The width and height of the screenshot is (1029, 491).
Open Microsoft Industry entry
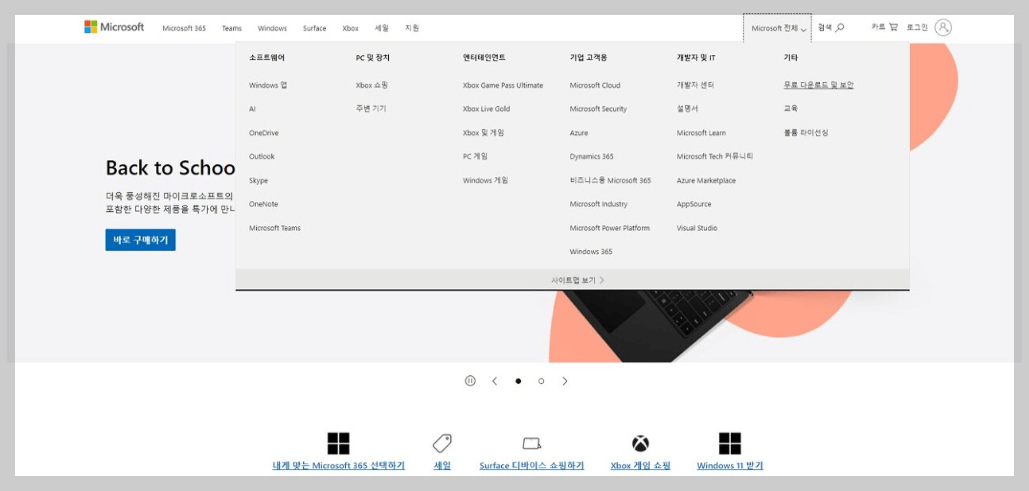click(598, 204)
